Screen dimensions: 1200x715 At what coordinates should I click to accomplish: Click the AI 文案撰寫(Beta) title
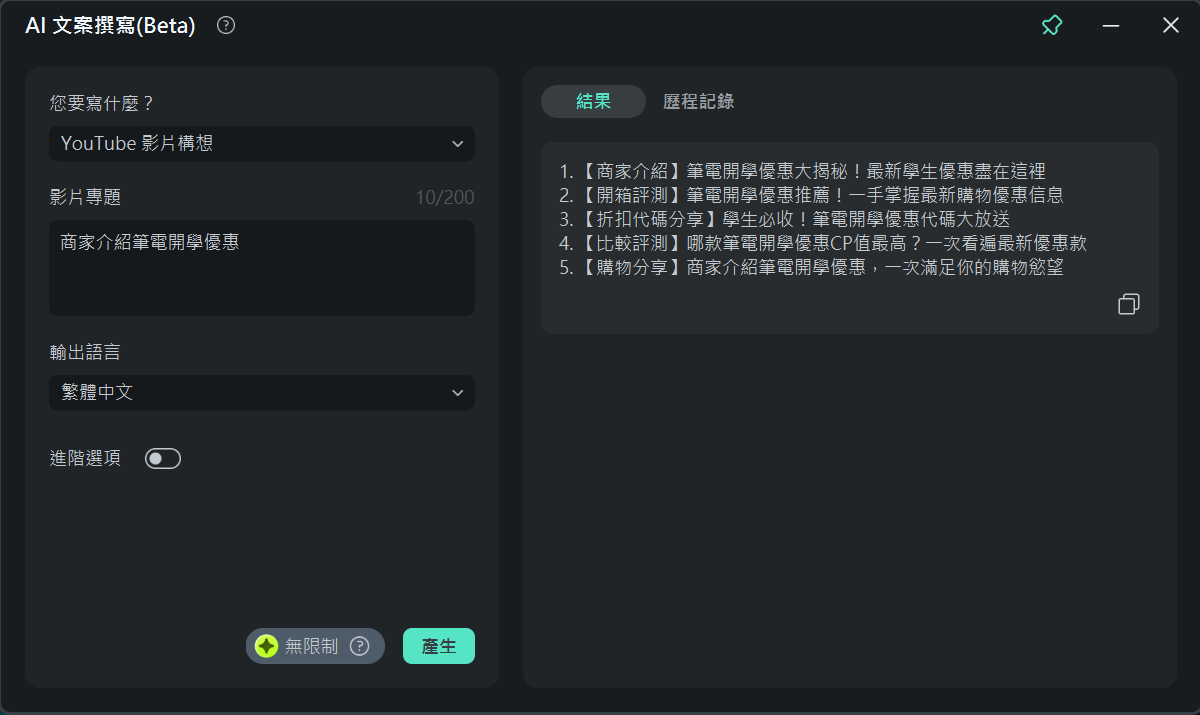click(110, 26)
